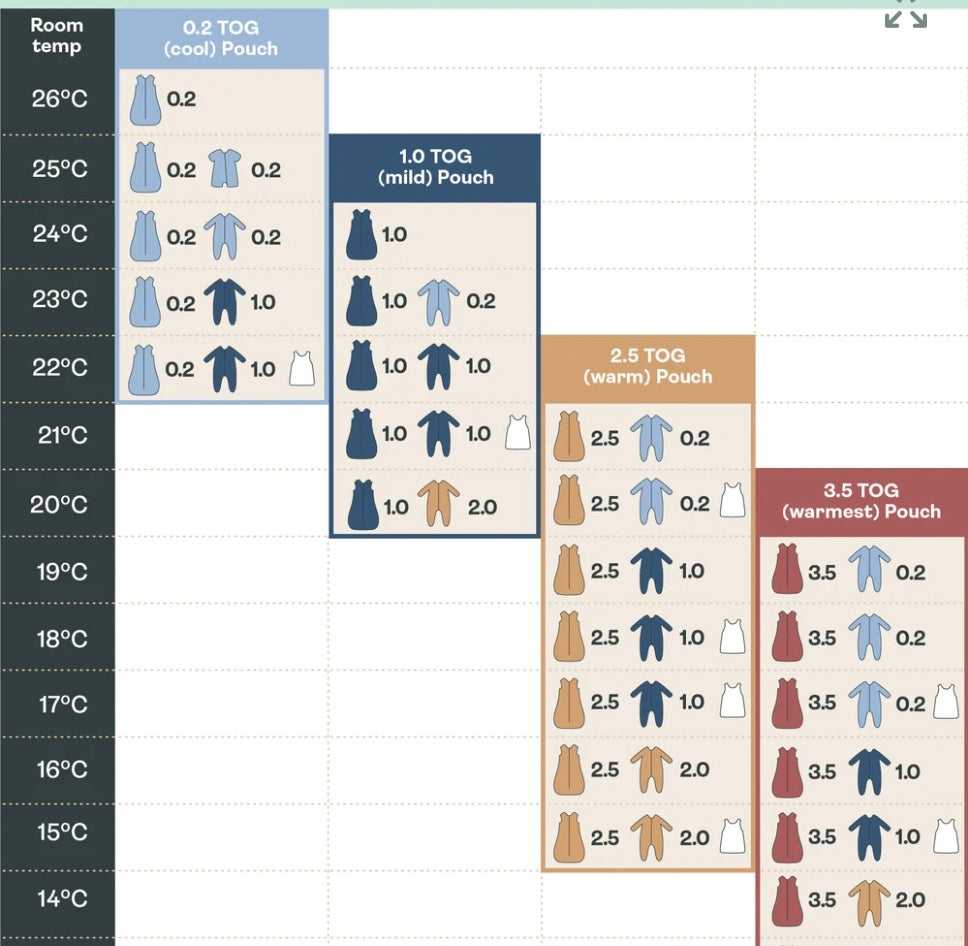968x946 pixels.
Task: Click the light blue sleeping bag at 26°C
Action: pos(145,100)
